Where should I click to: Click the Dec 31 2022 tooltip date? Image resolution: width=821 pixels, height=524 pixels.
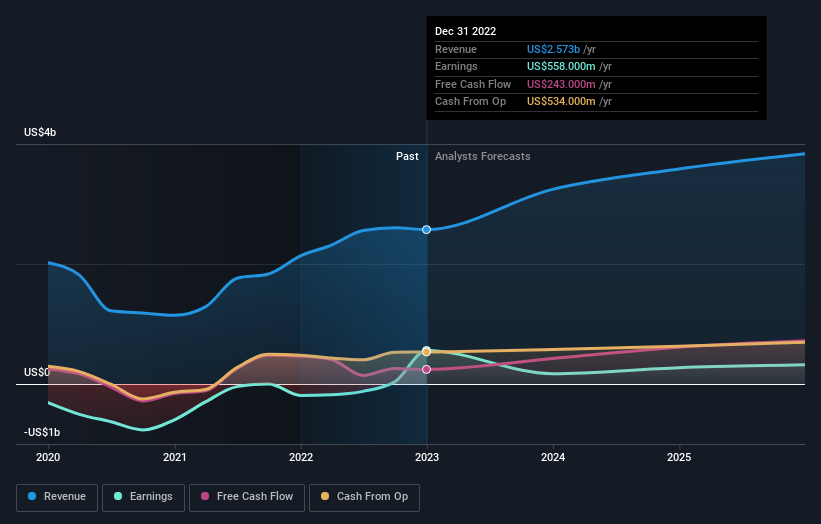[x=465, y=31]
